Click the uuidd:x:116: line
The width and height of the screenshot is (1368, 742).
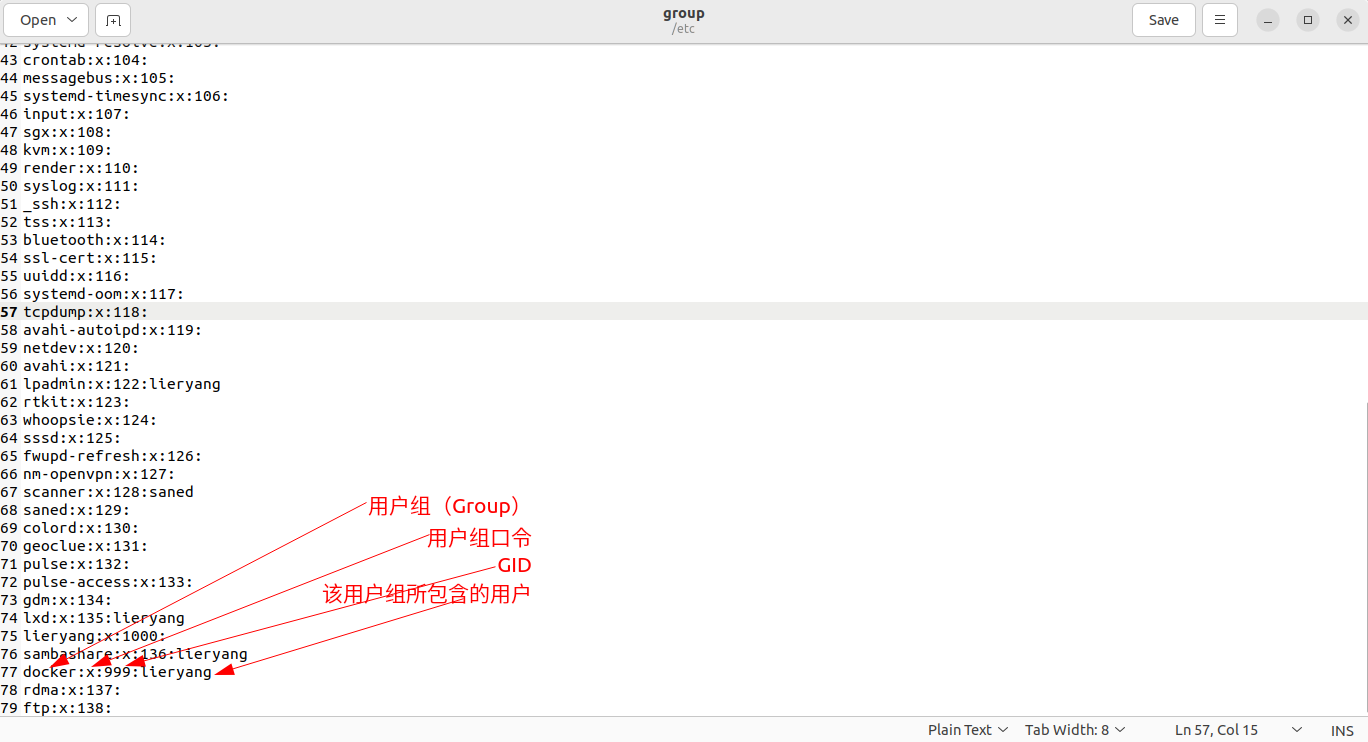(76, 276)
